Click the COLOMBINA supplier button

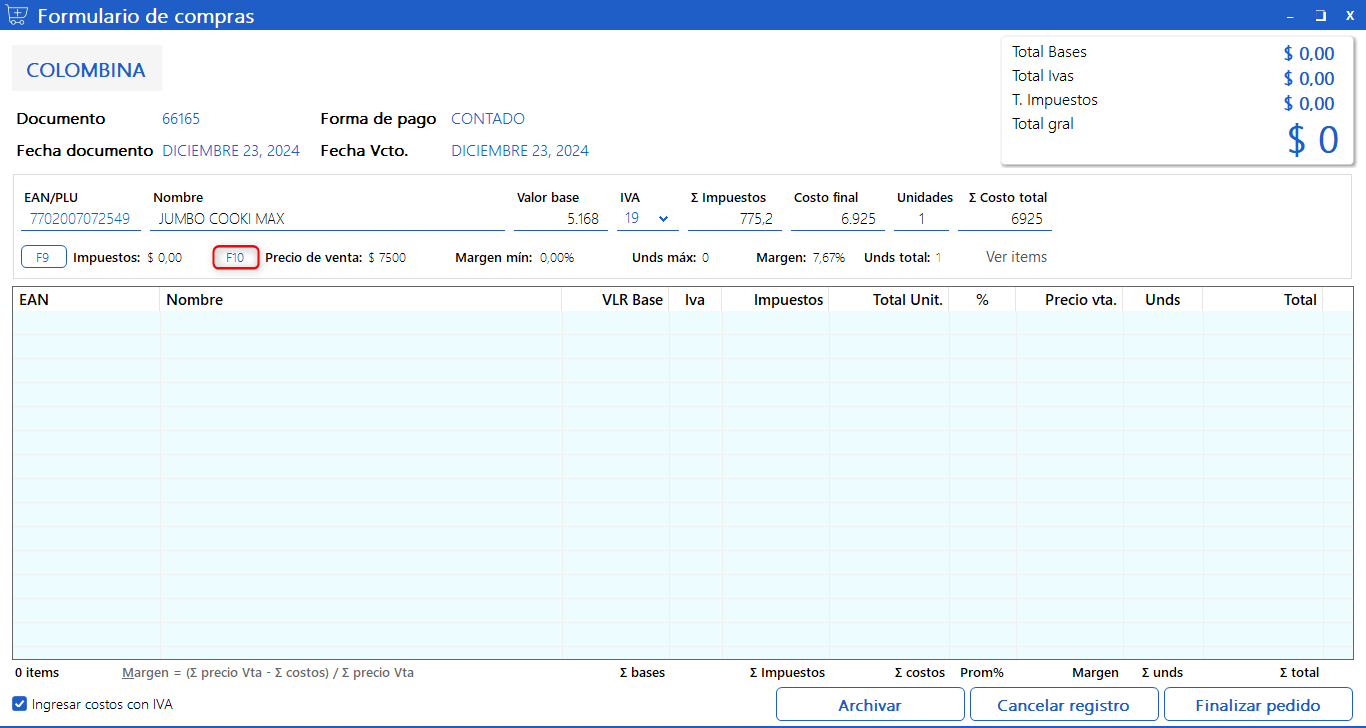point(86,70)
